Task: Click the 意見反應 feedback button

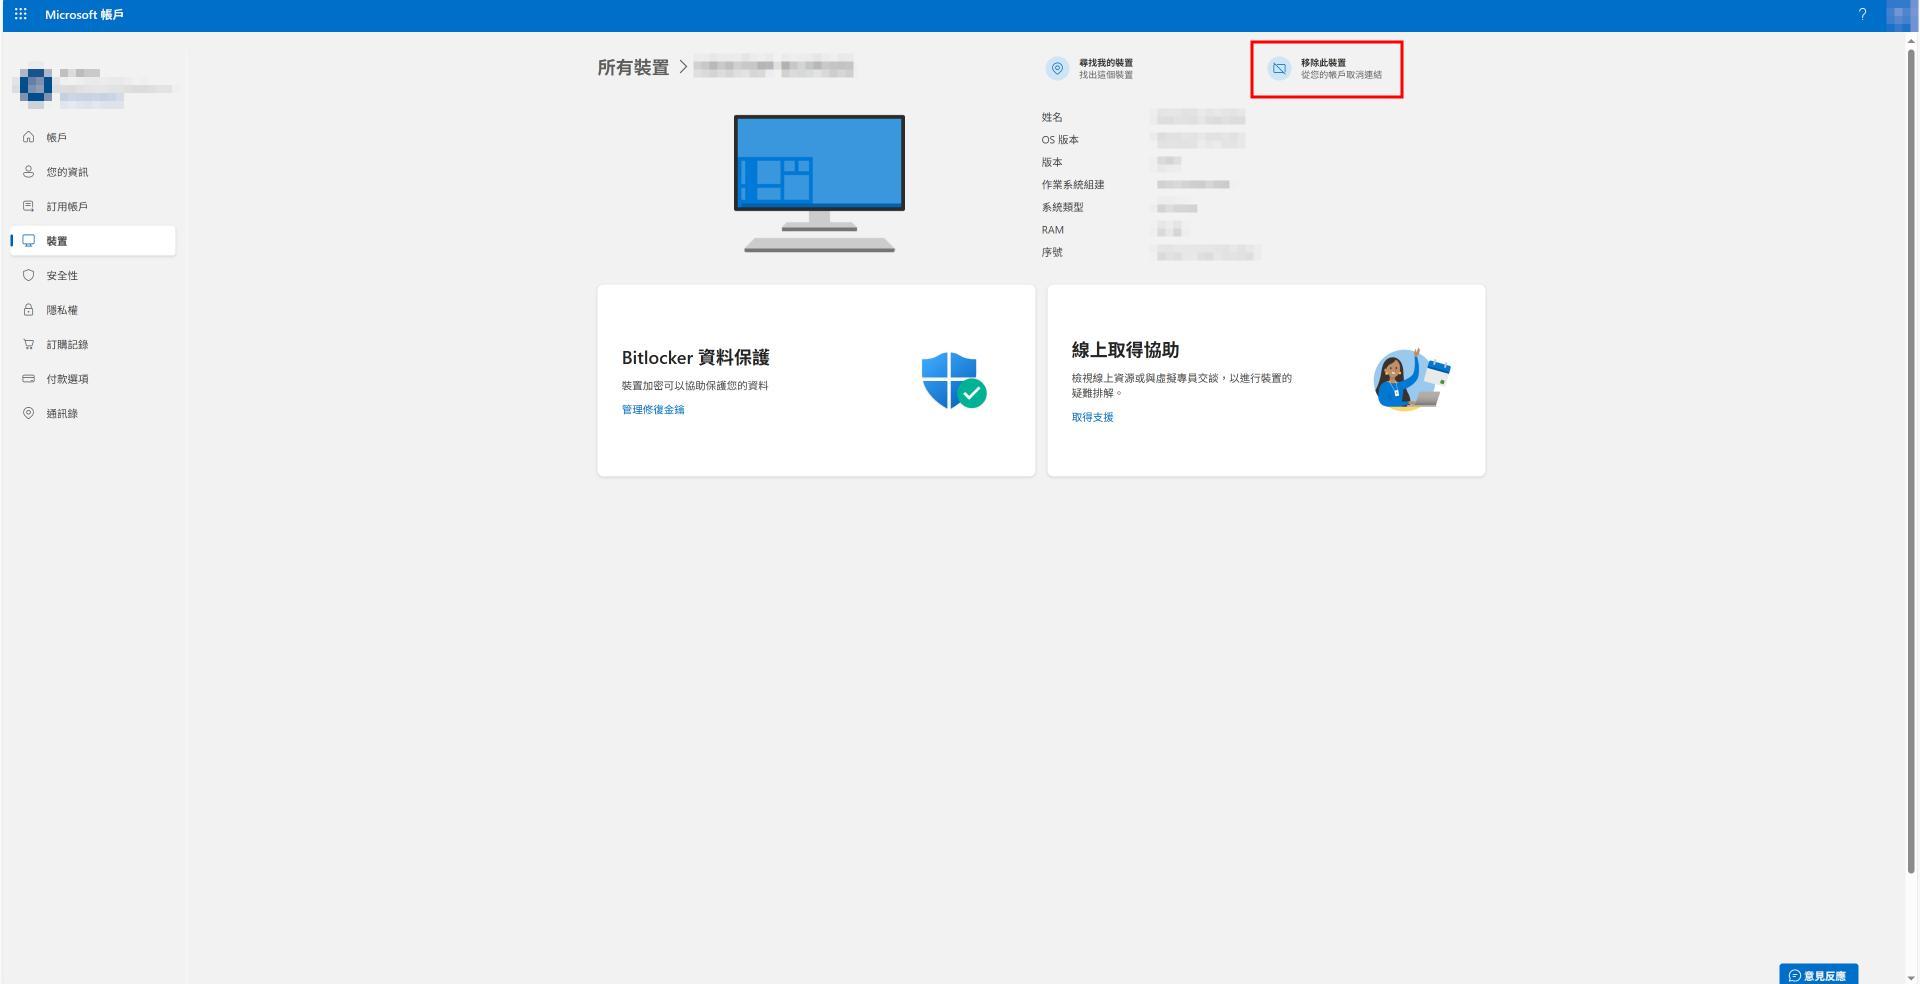Action: pos(1818,975)
